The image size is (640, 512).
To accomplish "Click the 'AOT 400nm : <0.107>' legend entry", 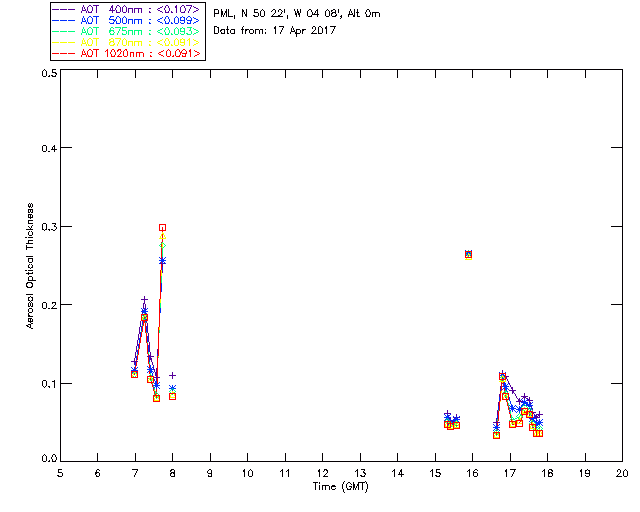I will pyautogui.click(x=127, y=9).
